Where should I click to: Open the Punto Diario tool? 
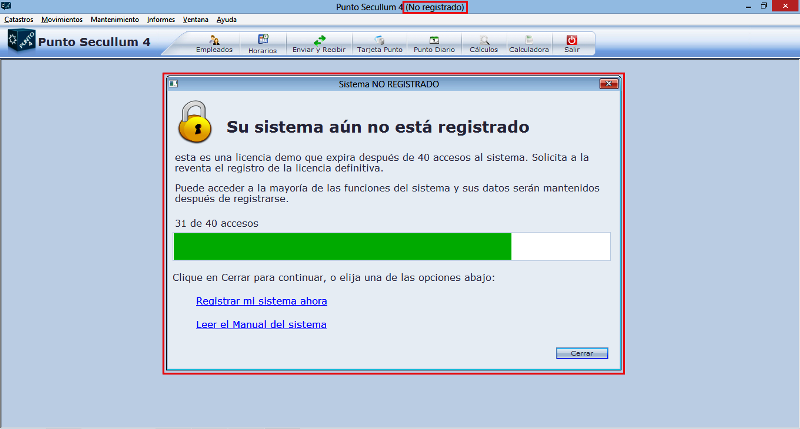coord(434,44)
